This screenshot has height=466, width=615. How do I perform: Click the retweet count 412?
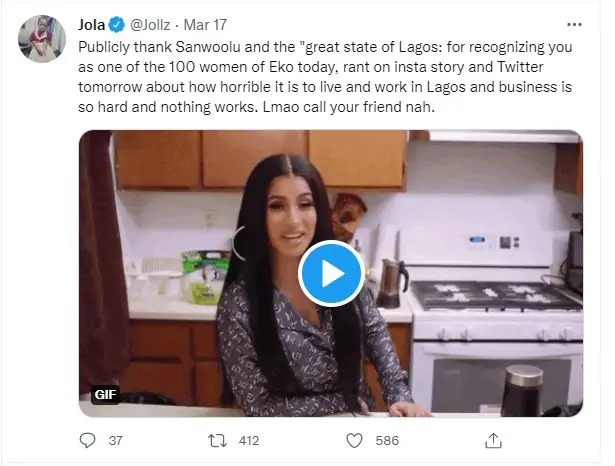point(249,439)
